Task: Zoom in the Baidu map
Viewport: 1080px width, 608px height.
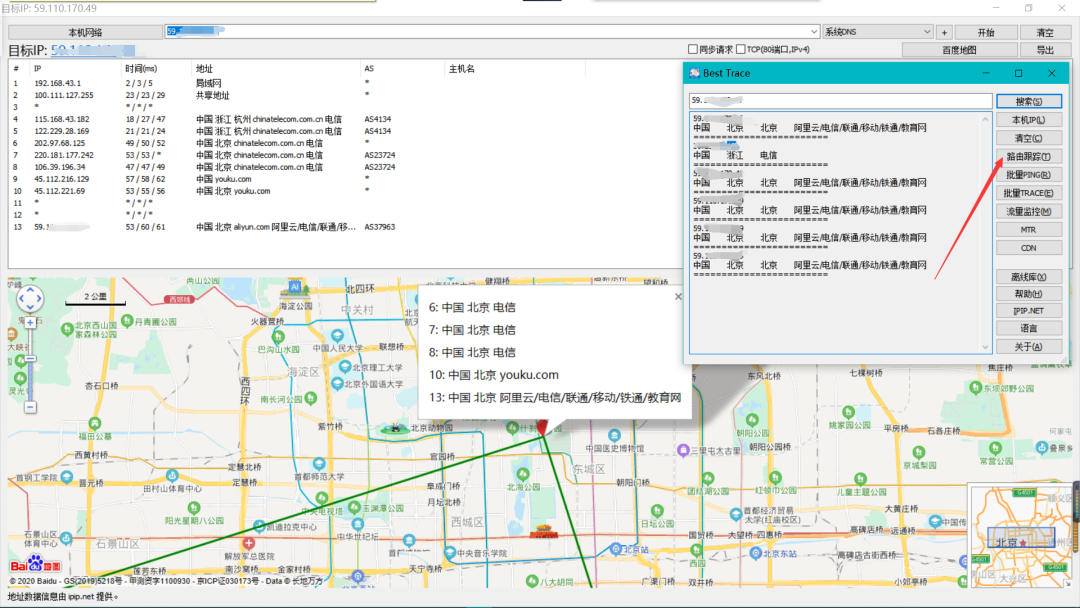Action: coord(30,322)
